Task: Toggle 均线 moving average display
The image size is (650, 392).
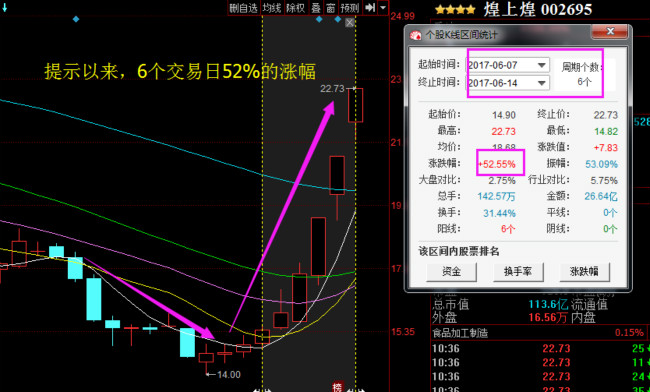Action: (272, 7)
